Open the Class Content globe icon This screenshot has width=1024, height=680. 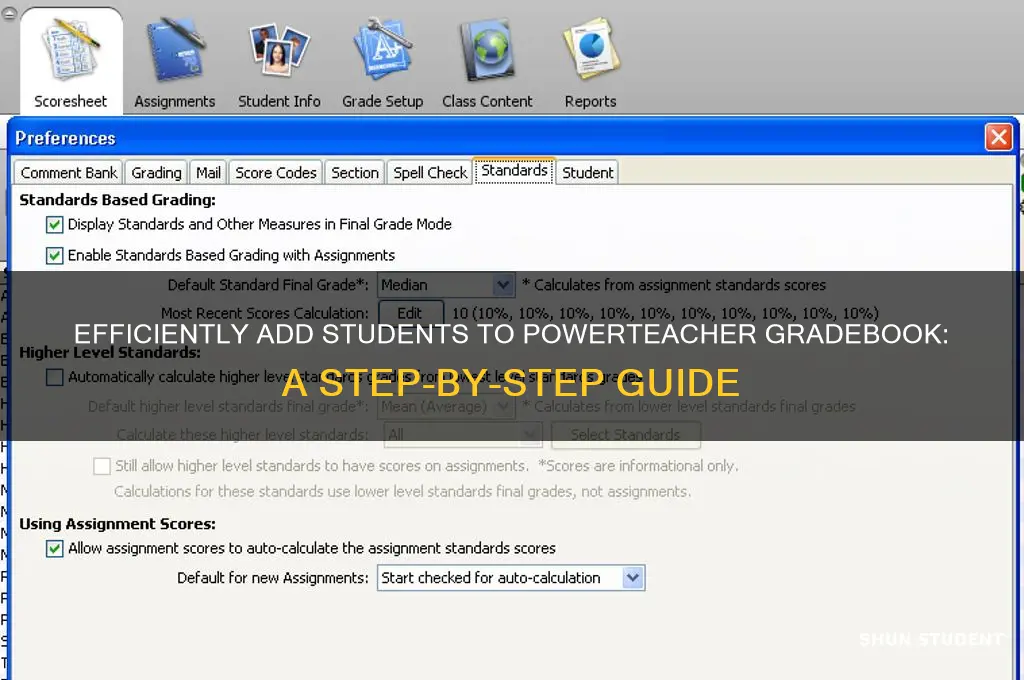coord(487,51)
